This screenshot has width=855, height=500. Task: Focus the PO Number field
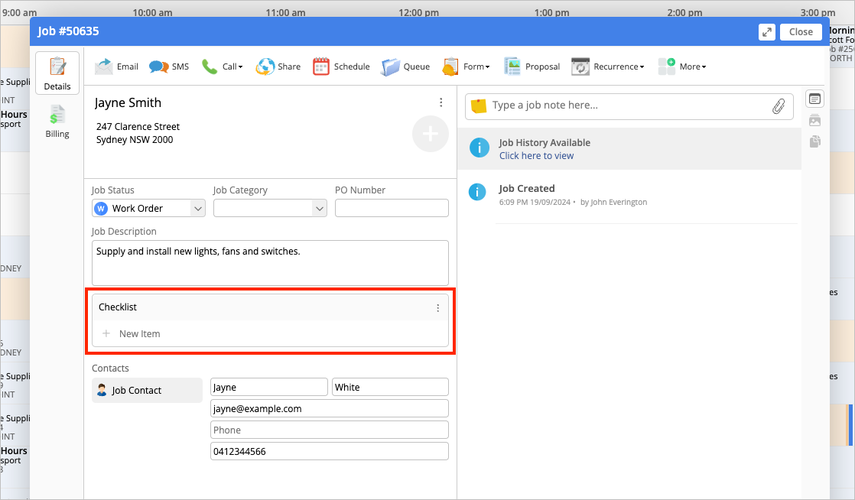(392, 208)
